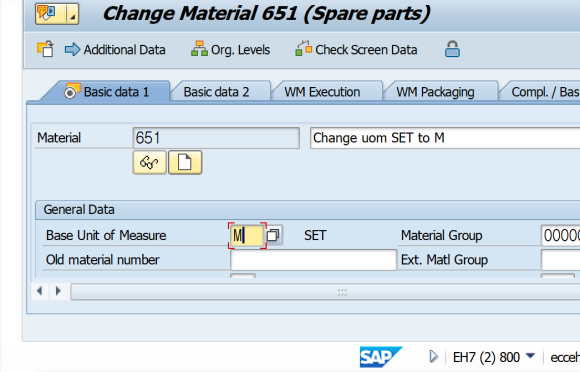Click the Ext. Matl Group field
This screenshot has height=372, width=580.
tap(560, 260)
